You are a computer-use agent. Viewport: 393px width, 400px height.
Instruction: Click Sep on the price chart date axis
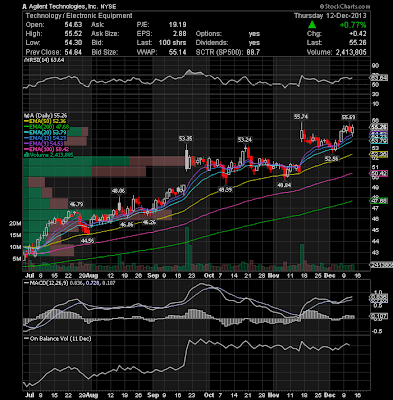click(x=153, y=276)
